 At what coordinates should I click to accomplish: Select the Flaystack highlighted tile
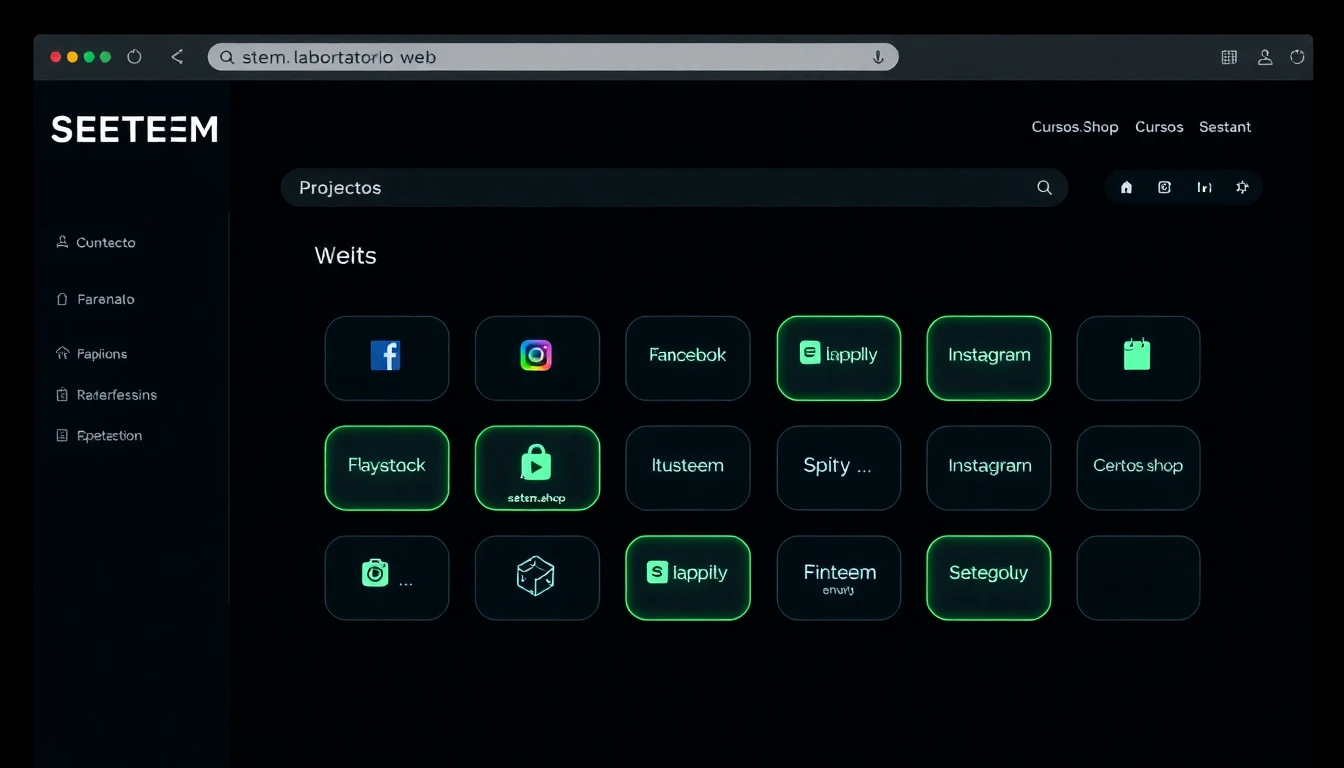pos(387,468)
